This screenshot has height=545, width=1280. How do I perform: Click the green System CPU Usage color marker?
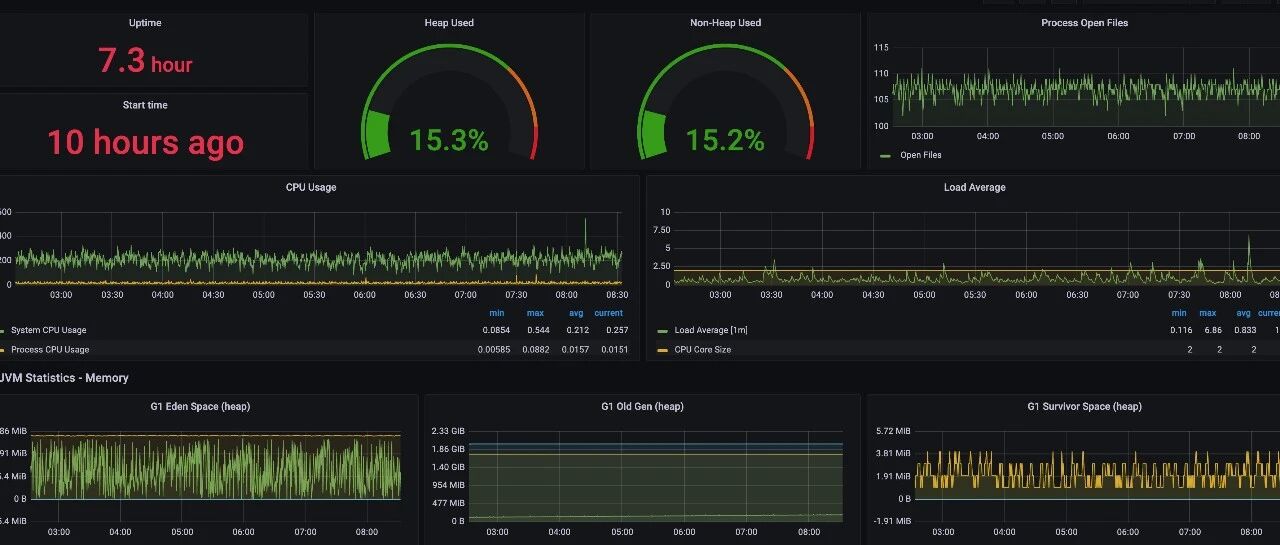(x=2, y=330)
